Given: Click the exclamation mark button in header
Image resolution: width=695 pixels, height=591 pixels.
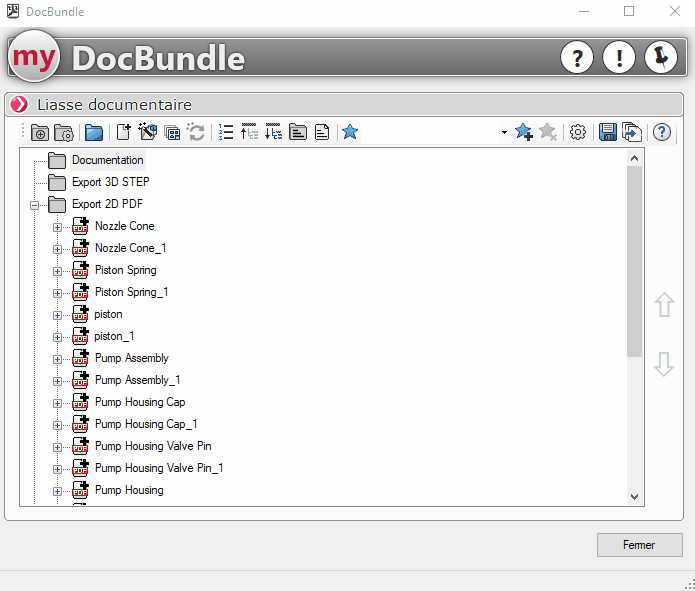Looking at the screenshot, I should [x=619, y=58].
